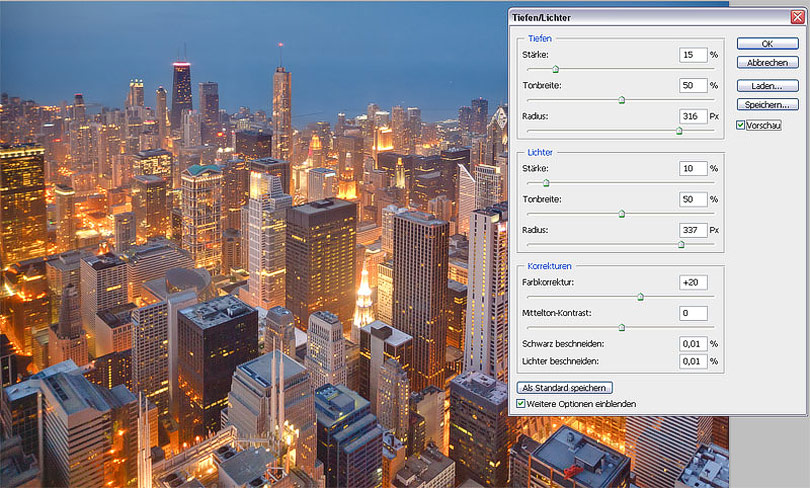This screenshot has height=488, width=810.
Task: Click the Tiefen Tonbreite slider handle
Action: point(622,100)
